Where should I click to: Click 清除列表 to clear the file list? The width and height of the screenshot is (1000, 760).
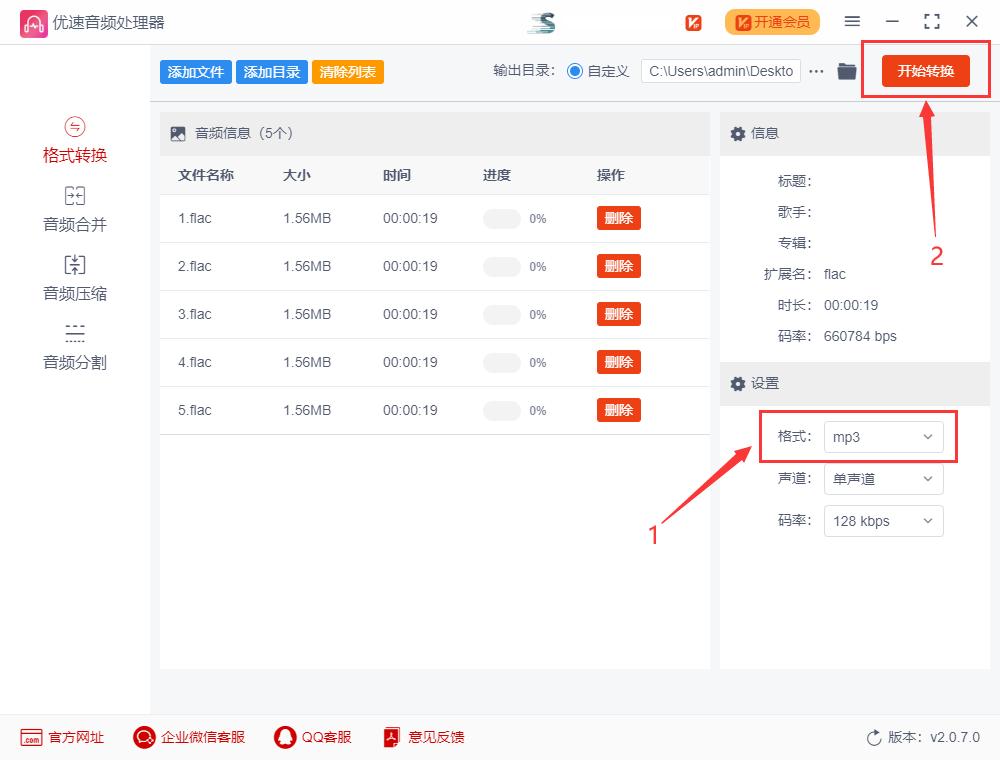(347, 71)
